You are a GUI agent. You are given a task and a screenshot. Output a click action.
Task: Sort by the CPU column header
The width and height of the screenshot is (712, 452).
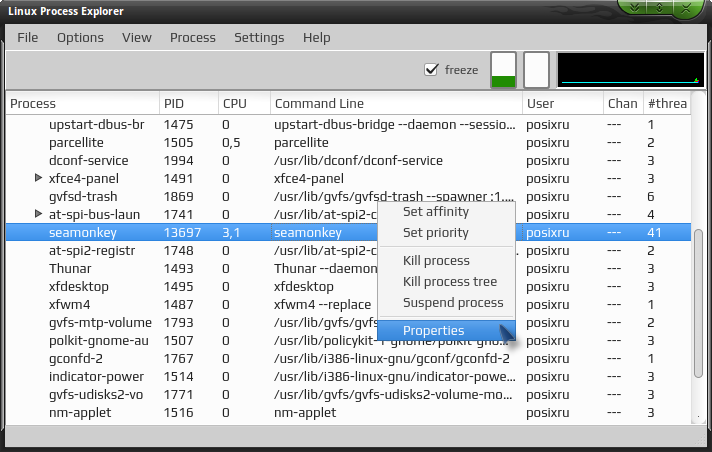[244, 104]
